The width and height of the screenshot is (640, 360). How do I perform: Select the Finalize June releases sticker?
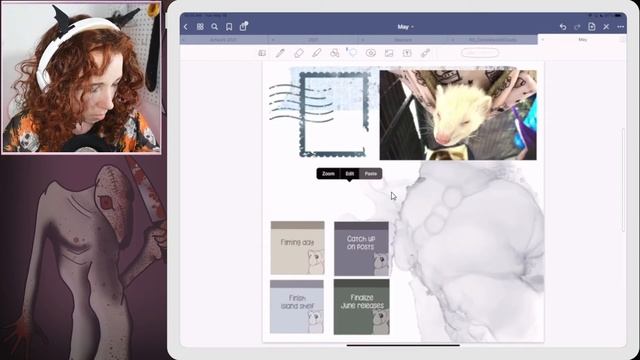tap(362, 307)
